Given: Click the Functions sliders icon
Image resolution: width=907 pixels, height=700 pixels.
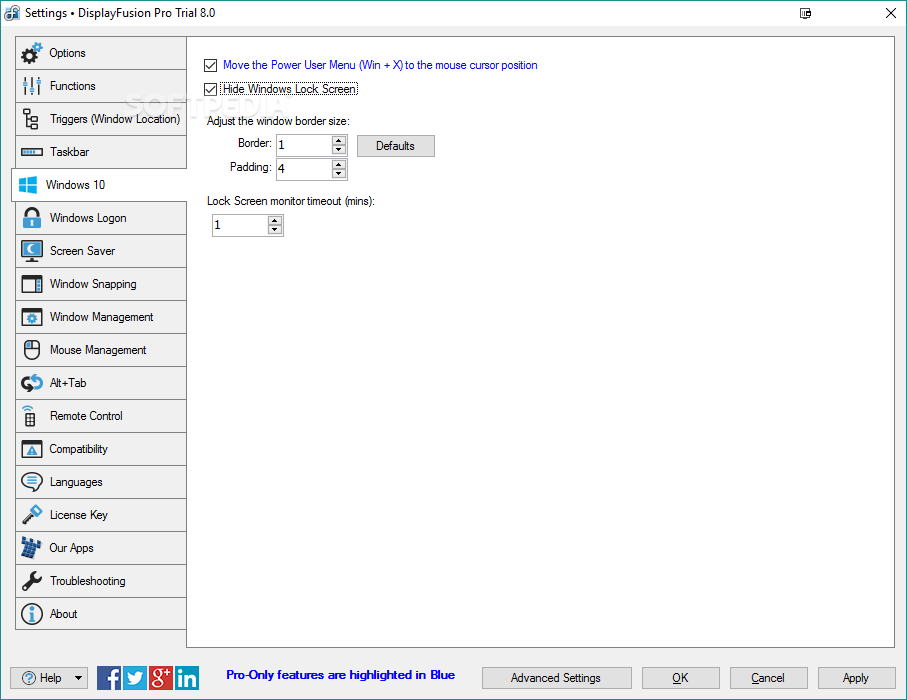Looking at the screenshot, I should click(32, 86).
